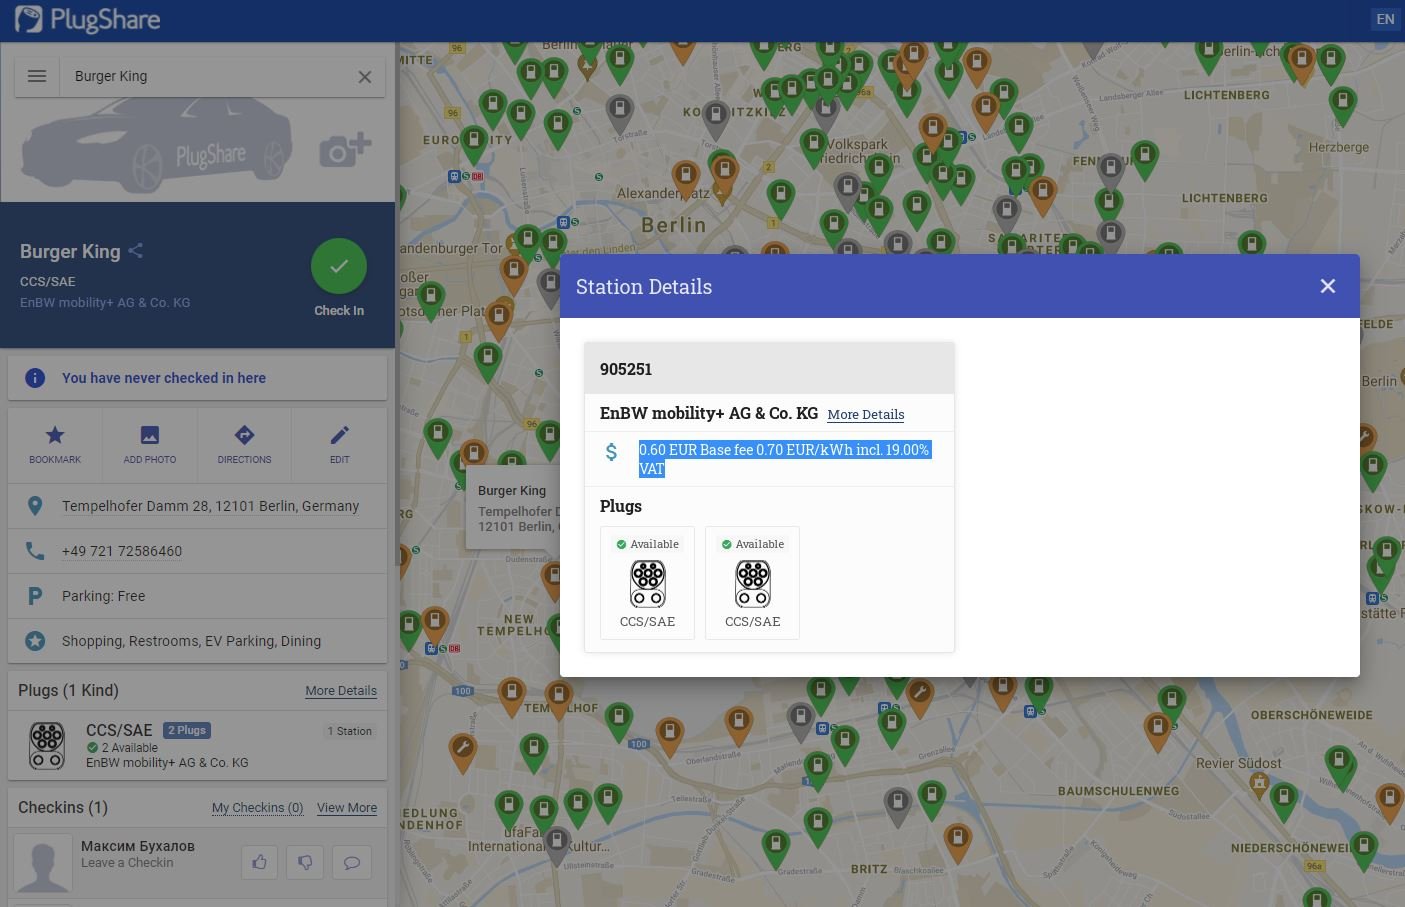Select the first CCS/SAE plug card

pyautogui.click(x=647, y=583)
